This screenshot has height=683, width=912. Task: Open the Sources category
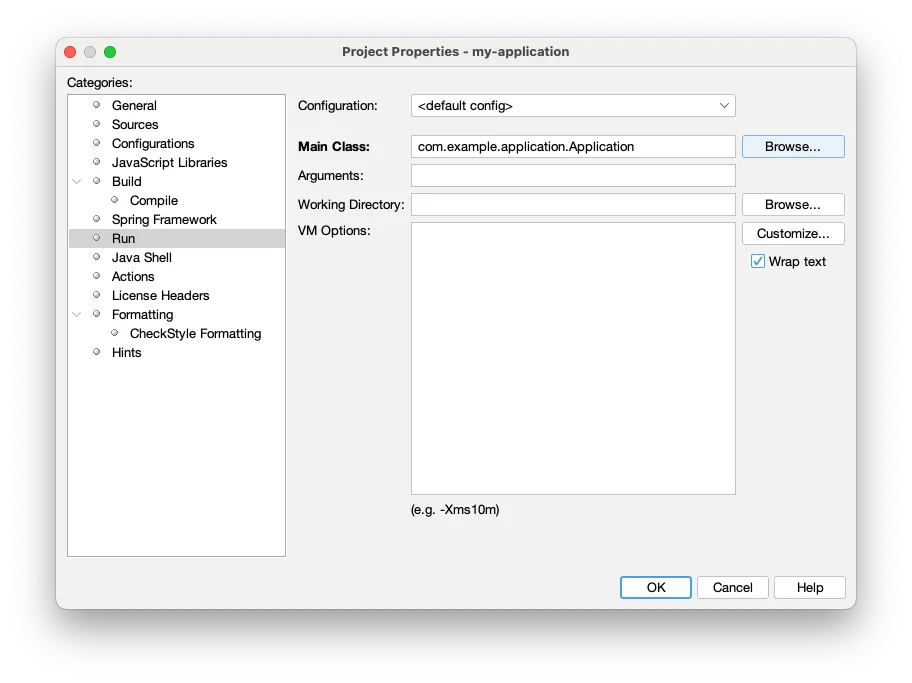pos(135,124)
